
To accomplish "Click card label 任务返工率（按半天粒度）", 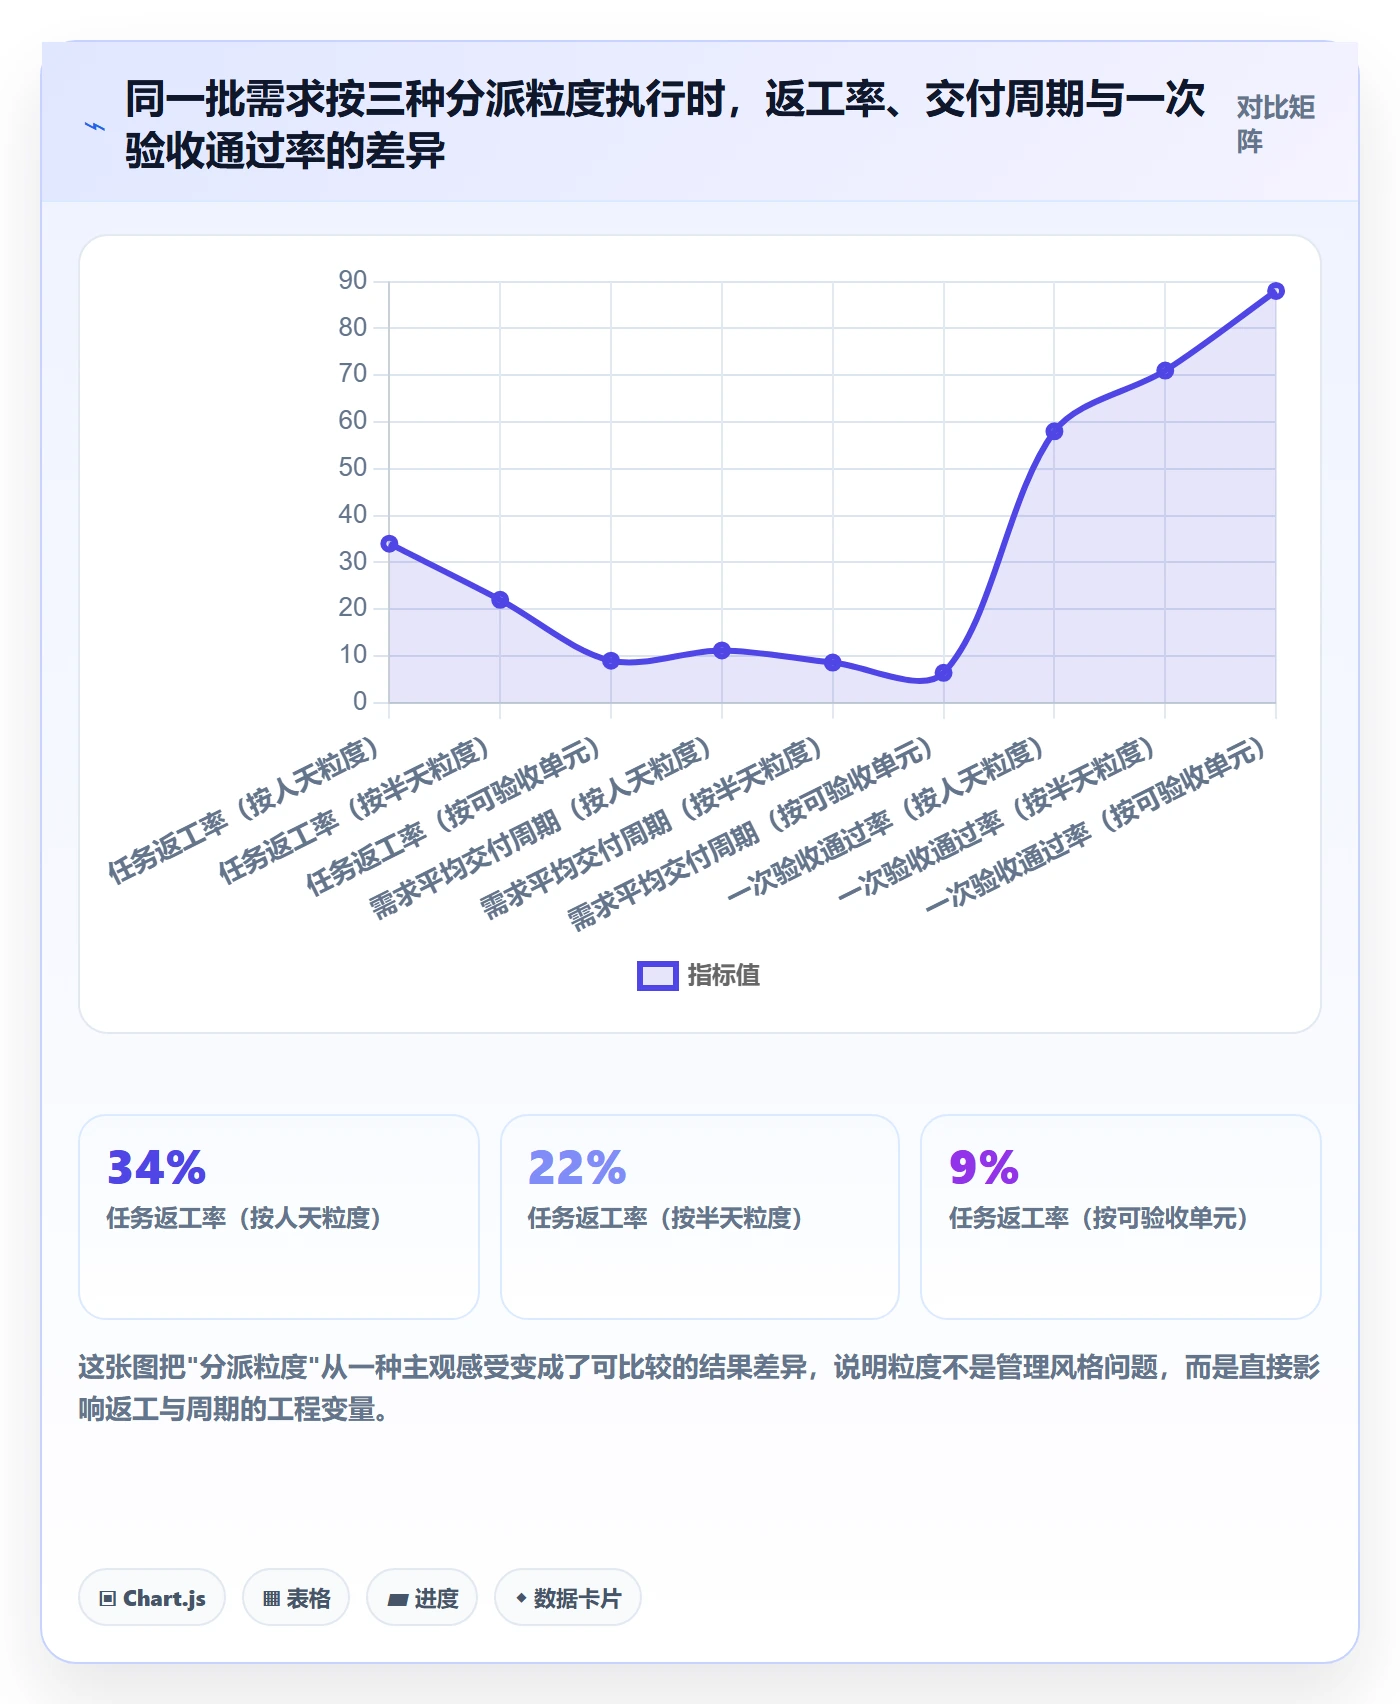I will 666,1218.
